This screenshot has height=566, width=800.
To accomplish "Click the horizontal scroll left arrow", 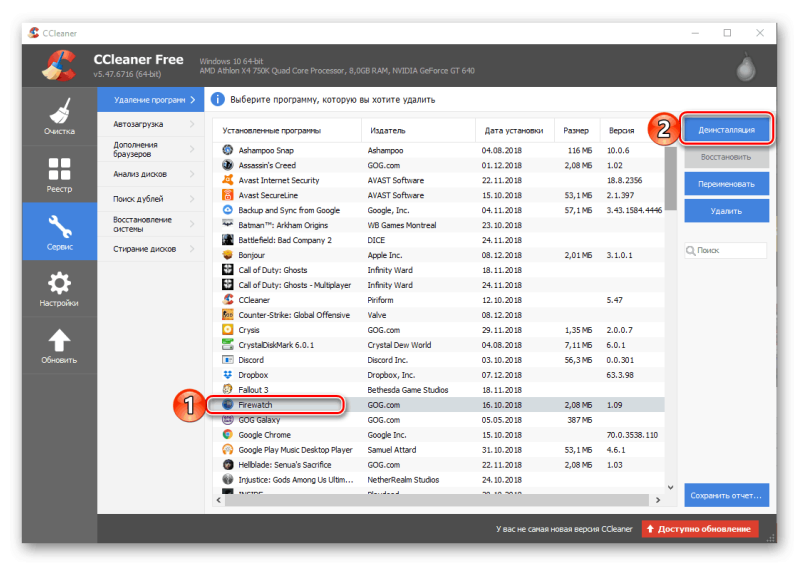I will click(218, 500).
